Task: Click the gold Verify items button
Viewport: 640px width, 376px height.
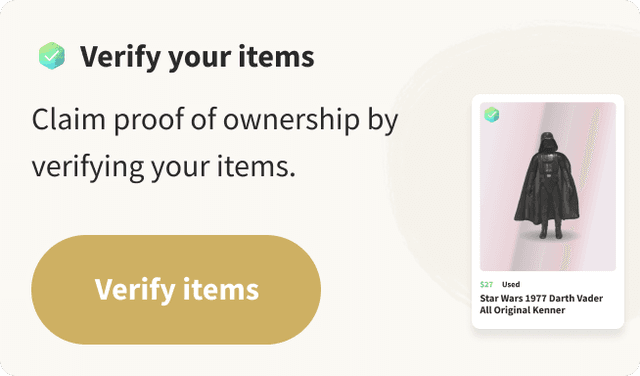Action: [x=176, y=289]
